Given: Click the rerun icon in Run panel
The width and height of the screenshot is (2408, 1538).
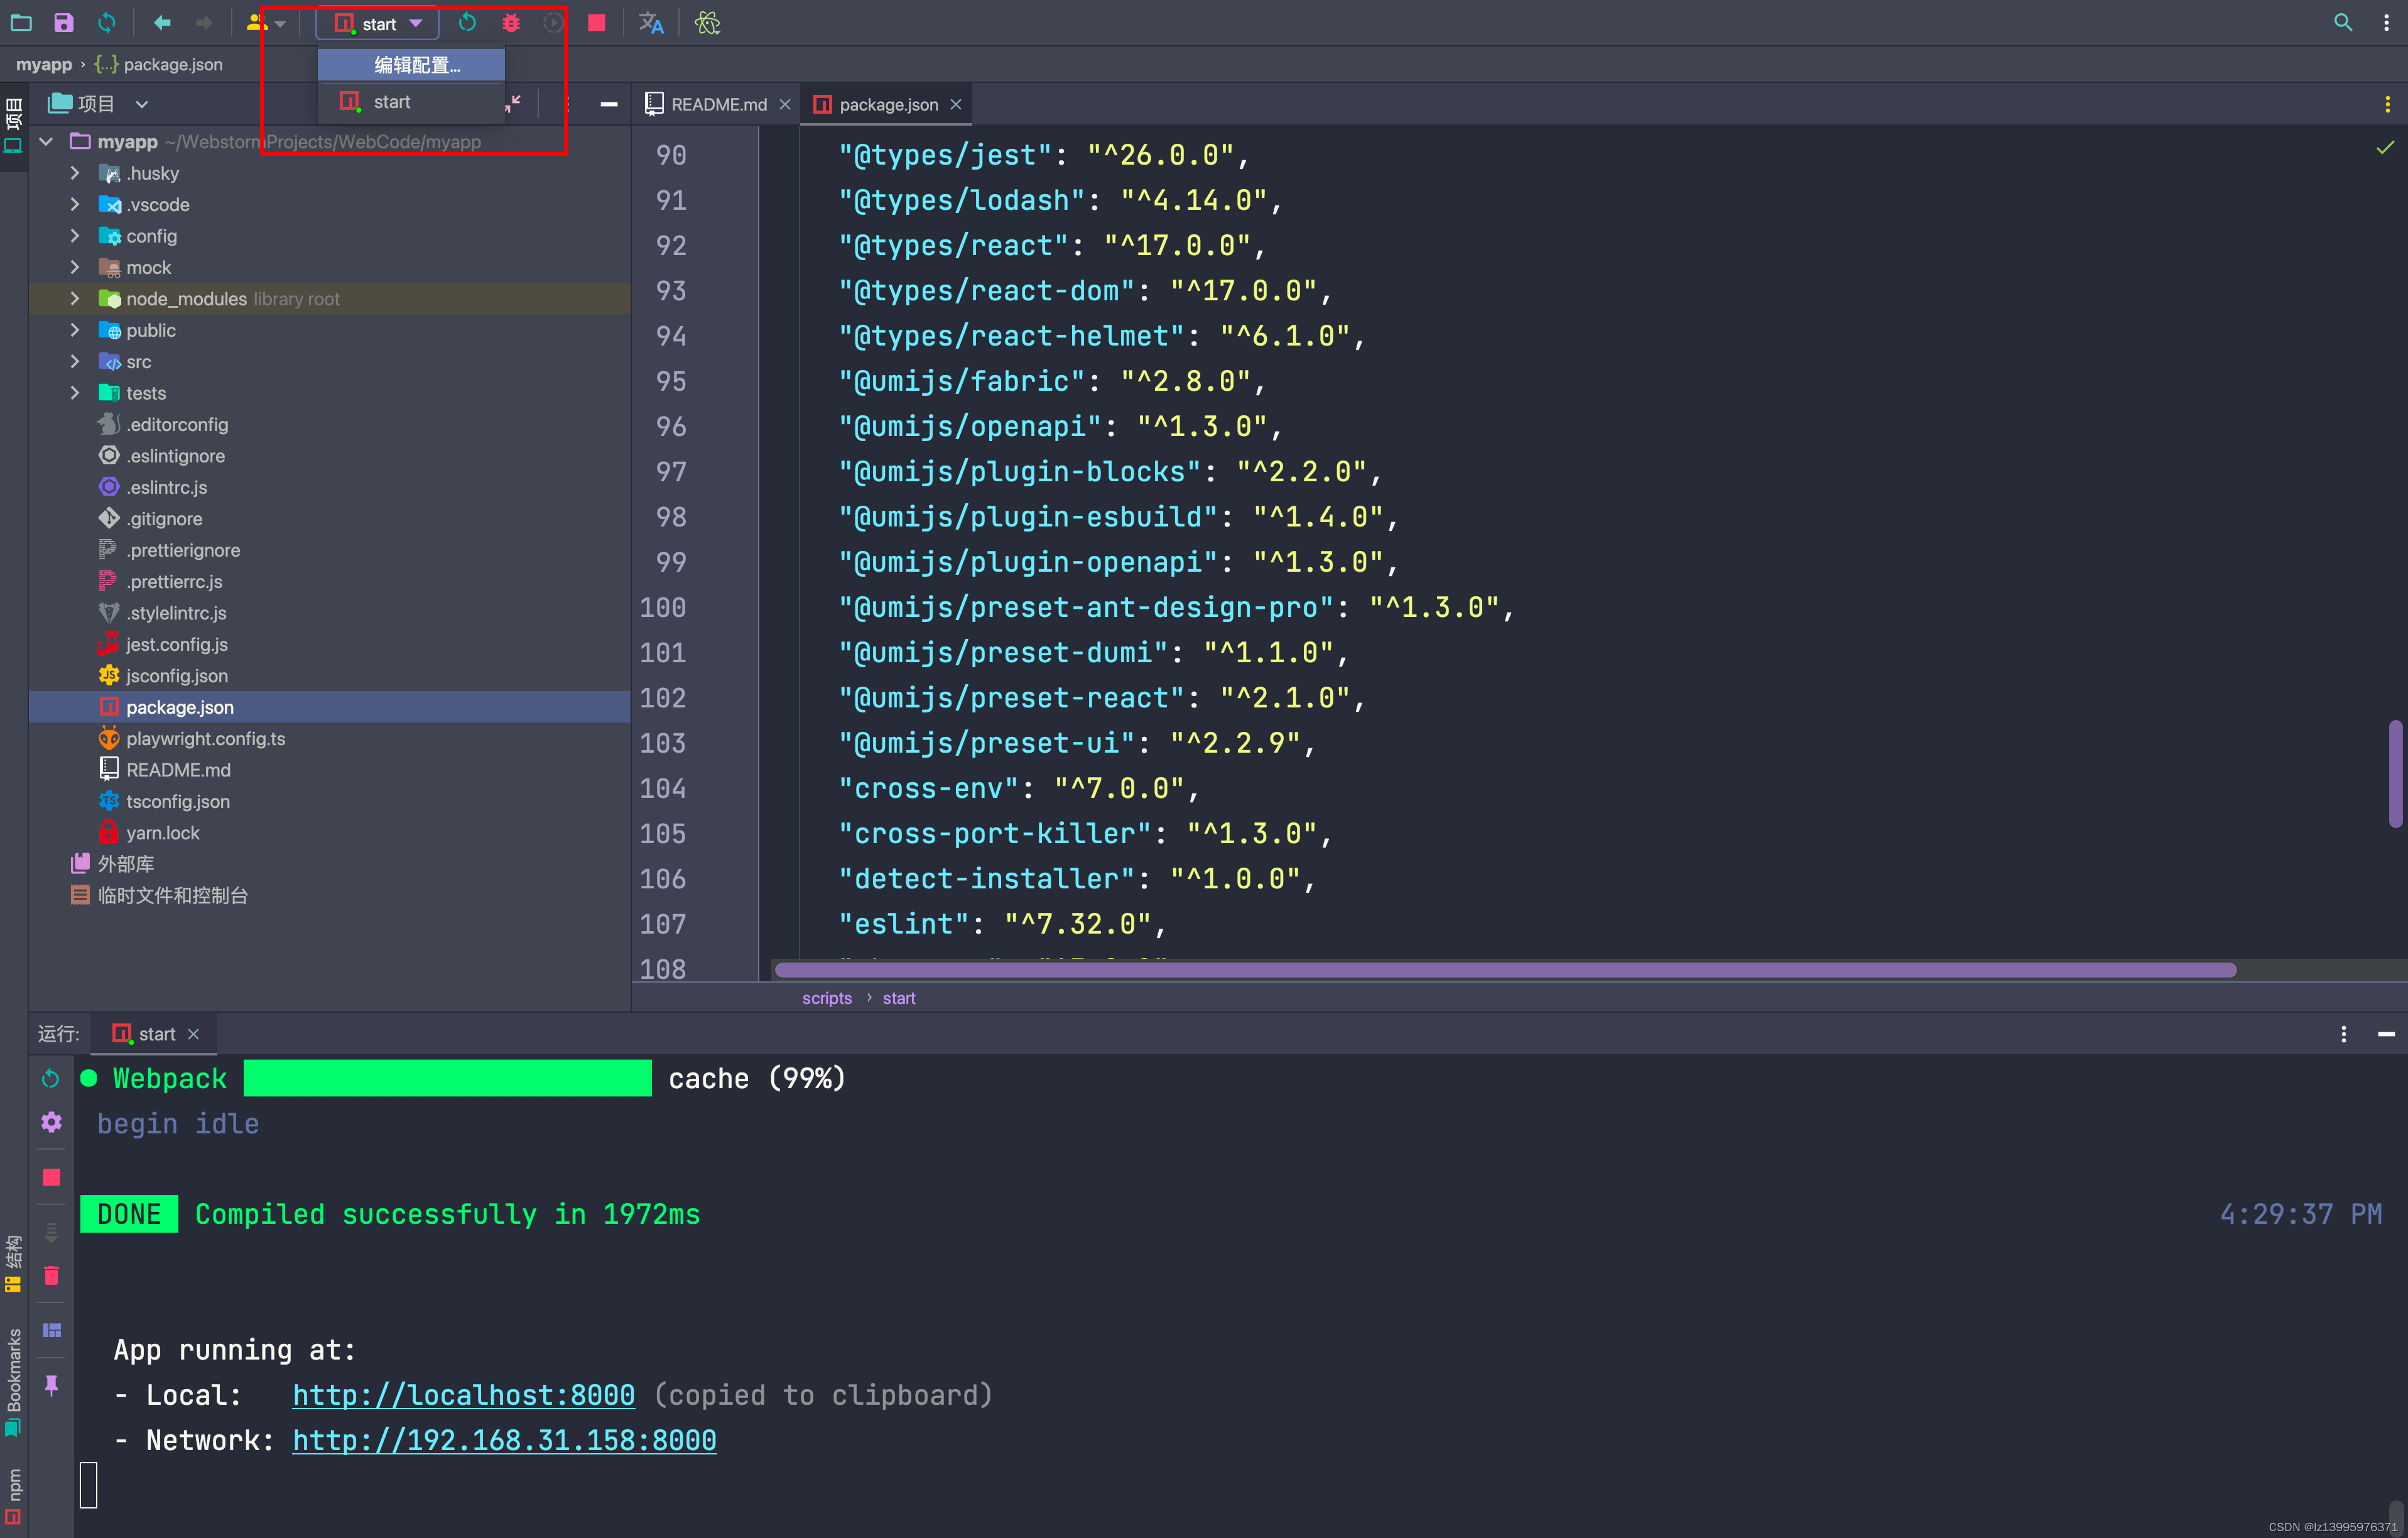Looking at the screenshot, I should point(51,1078).
